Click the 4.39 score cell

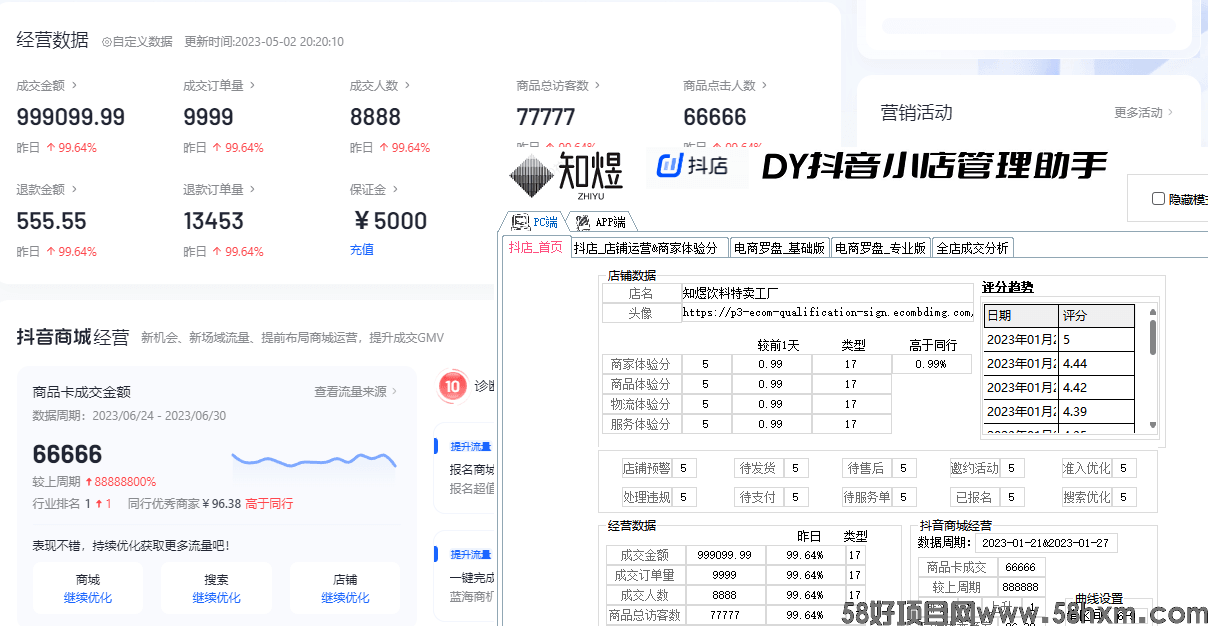coord(1097,411)
